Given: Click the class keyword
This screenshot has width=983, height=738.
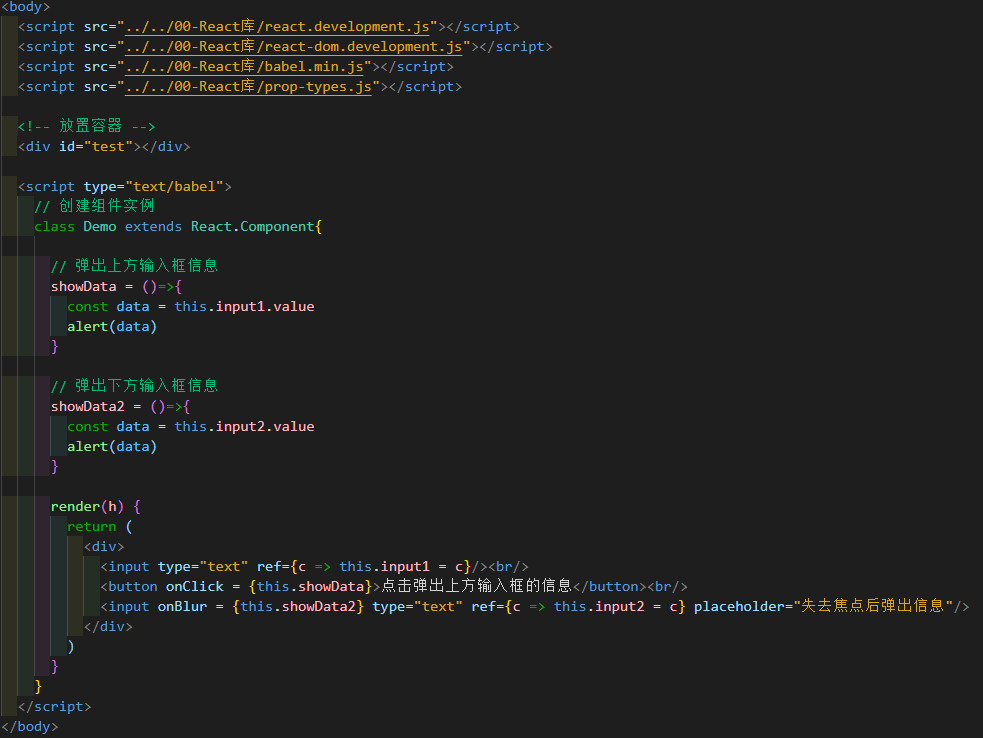Looking at the screenshot, I should (55, 226).
